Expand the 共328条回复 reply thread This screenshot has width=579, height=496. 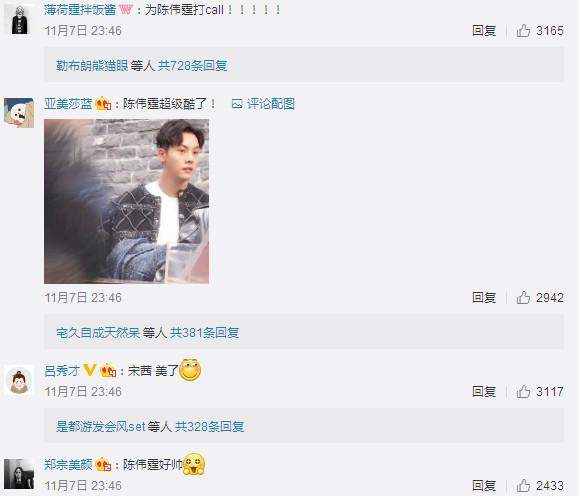[x=209, y=427]
